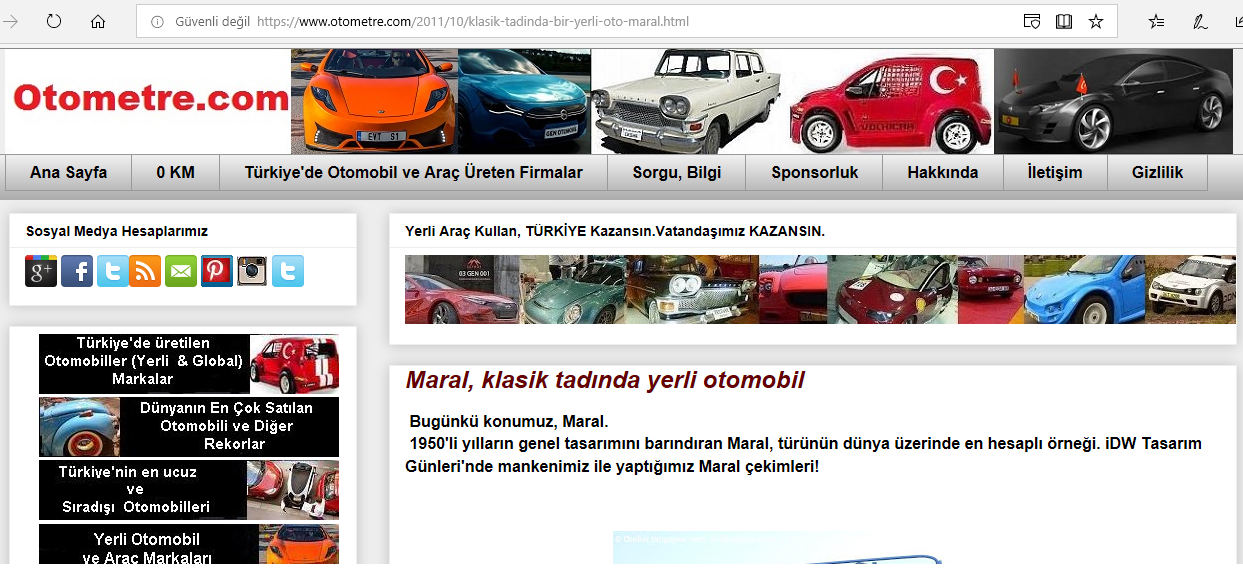Open the Google Plus social icon
This screenshot has height=578, width=1243.
[41, 271]
